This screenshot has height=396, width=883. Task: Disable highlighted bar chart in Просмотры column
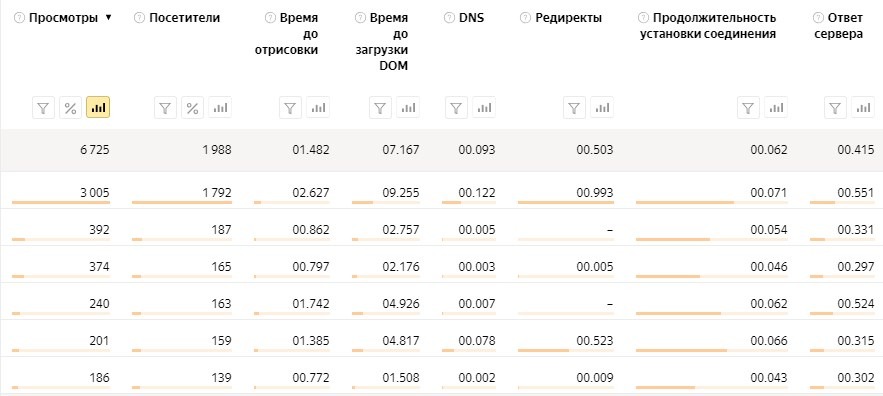click(x=98, y=108)
